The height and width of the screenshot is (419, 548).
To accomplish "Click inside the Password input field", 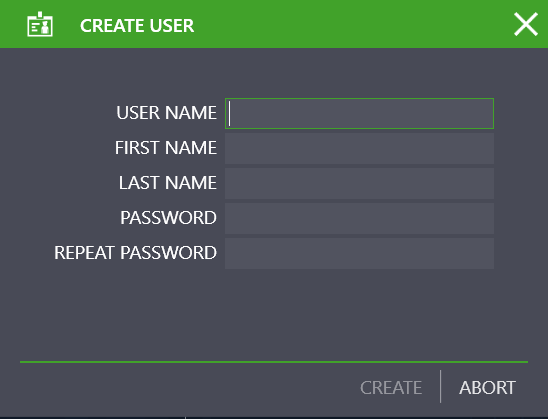I will coord(359,218).
